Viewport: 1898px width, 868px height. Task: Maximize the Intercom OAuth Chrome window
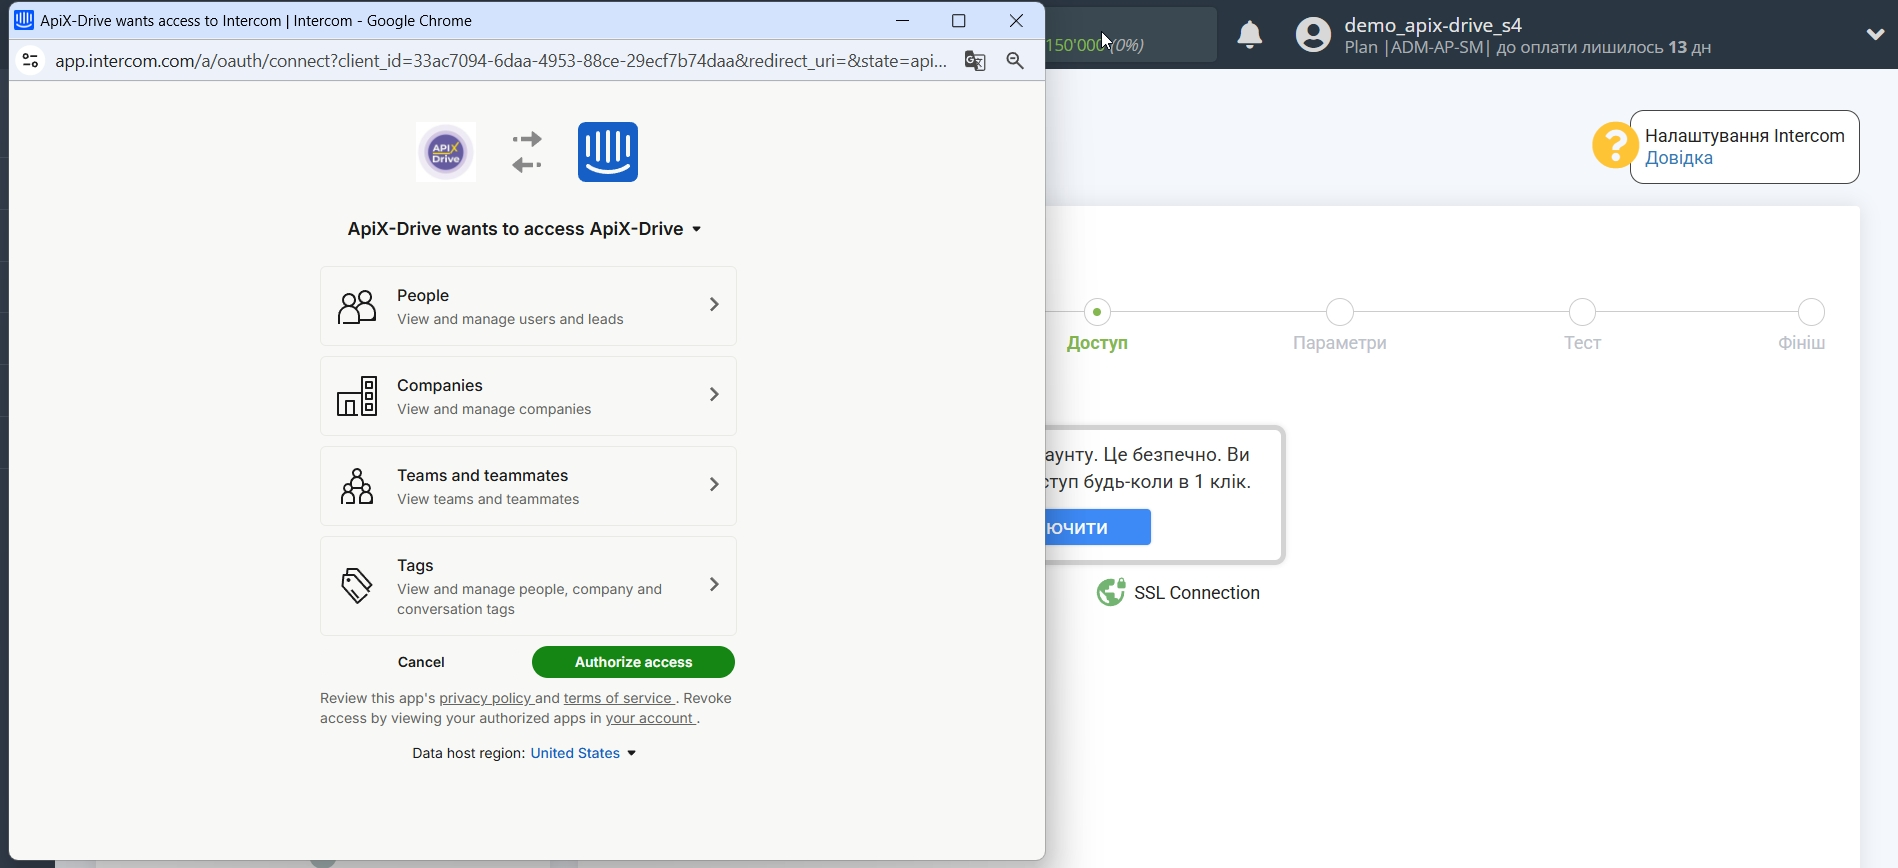(959, 20)
